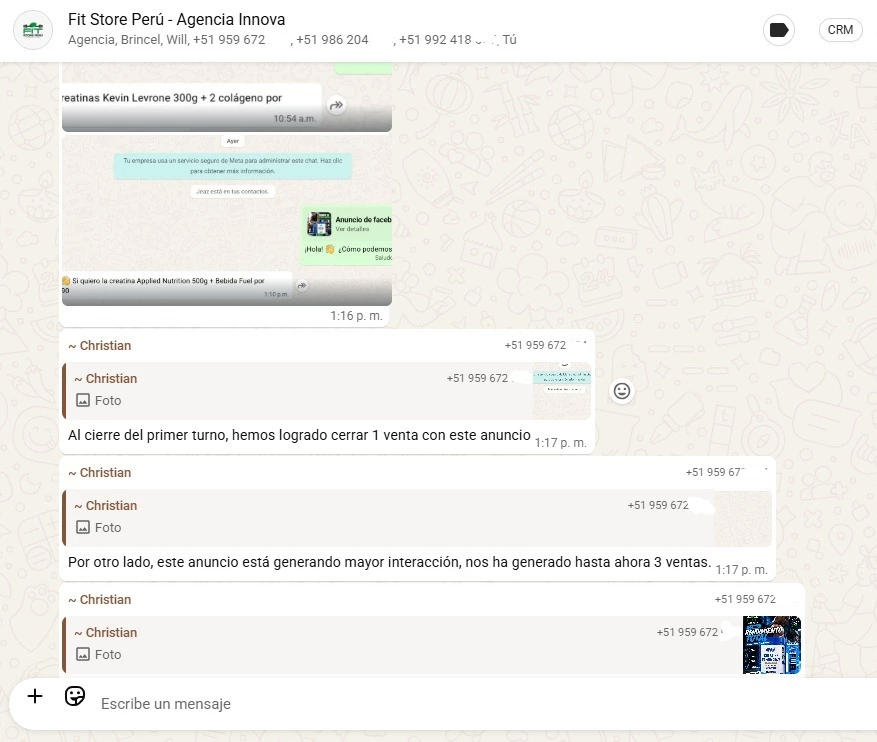Click the black label tag icon in header
The height and width of the screenshot is (742, 877).
click(x=779, y=30)
